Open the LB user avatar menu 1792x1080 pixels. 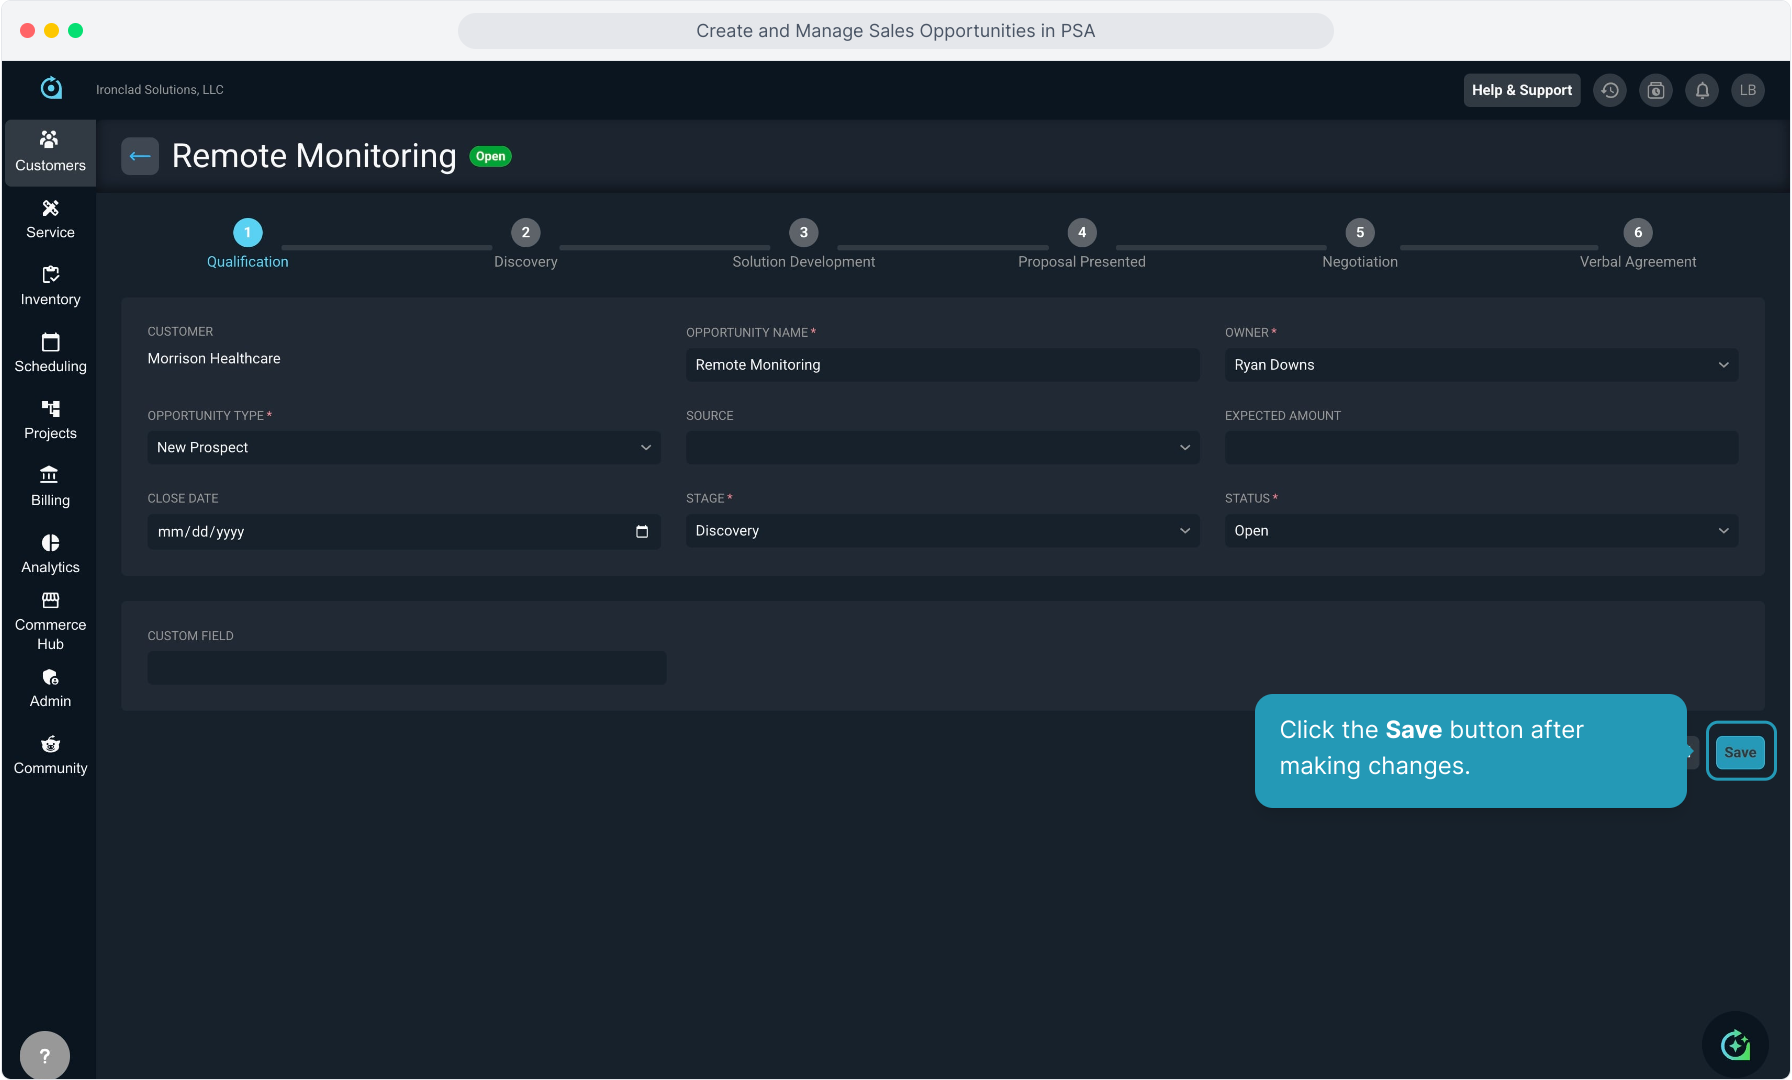pyautogui.click(x=1748, y=90)
